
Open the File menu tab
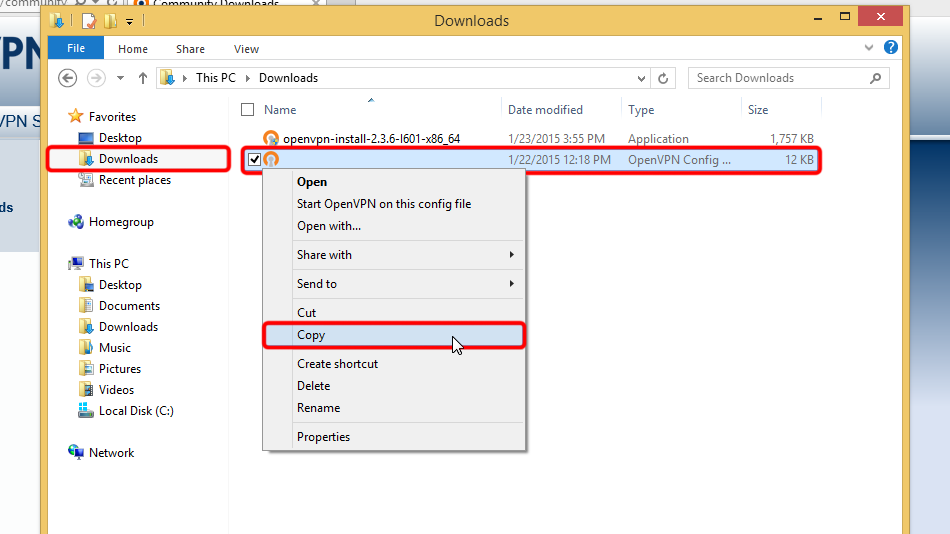(x=76, y=49)
